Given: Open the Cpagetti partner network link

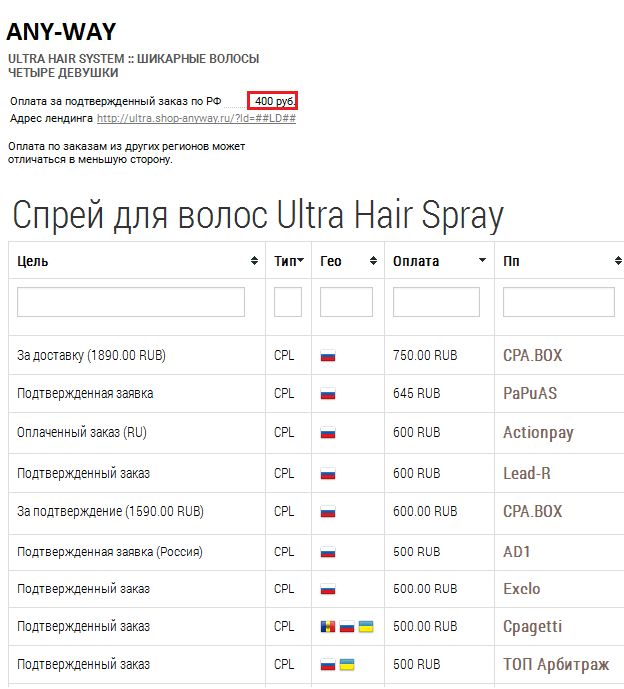Looking at the screenshot, I should click(x=533, y=627).
